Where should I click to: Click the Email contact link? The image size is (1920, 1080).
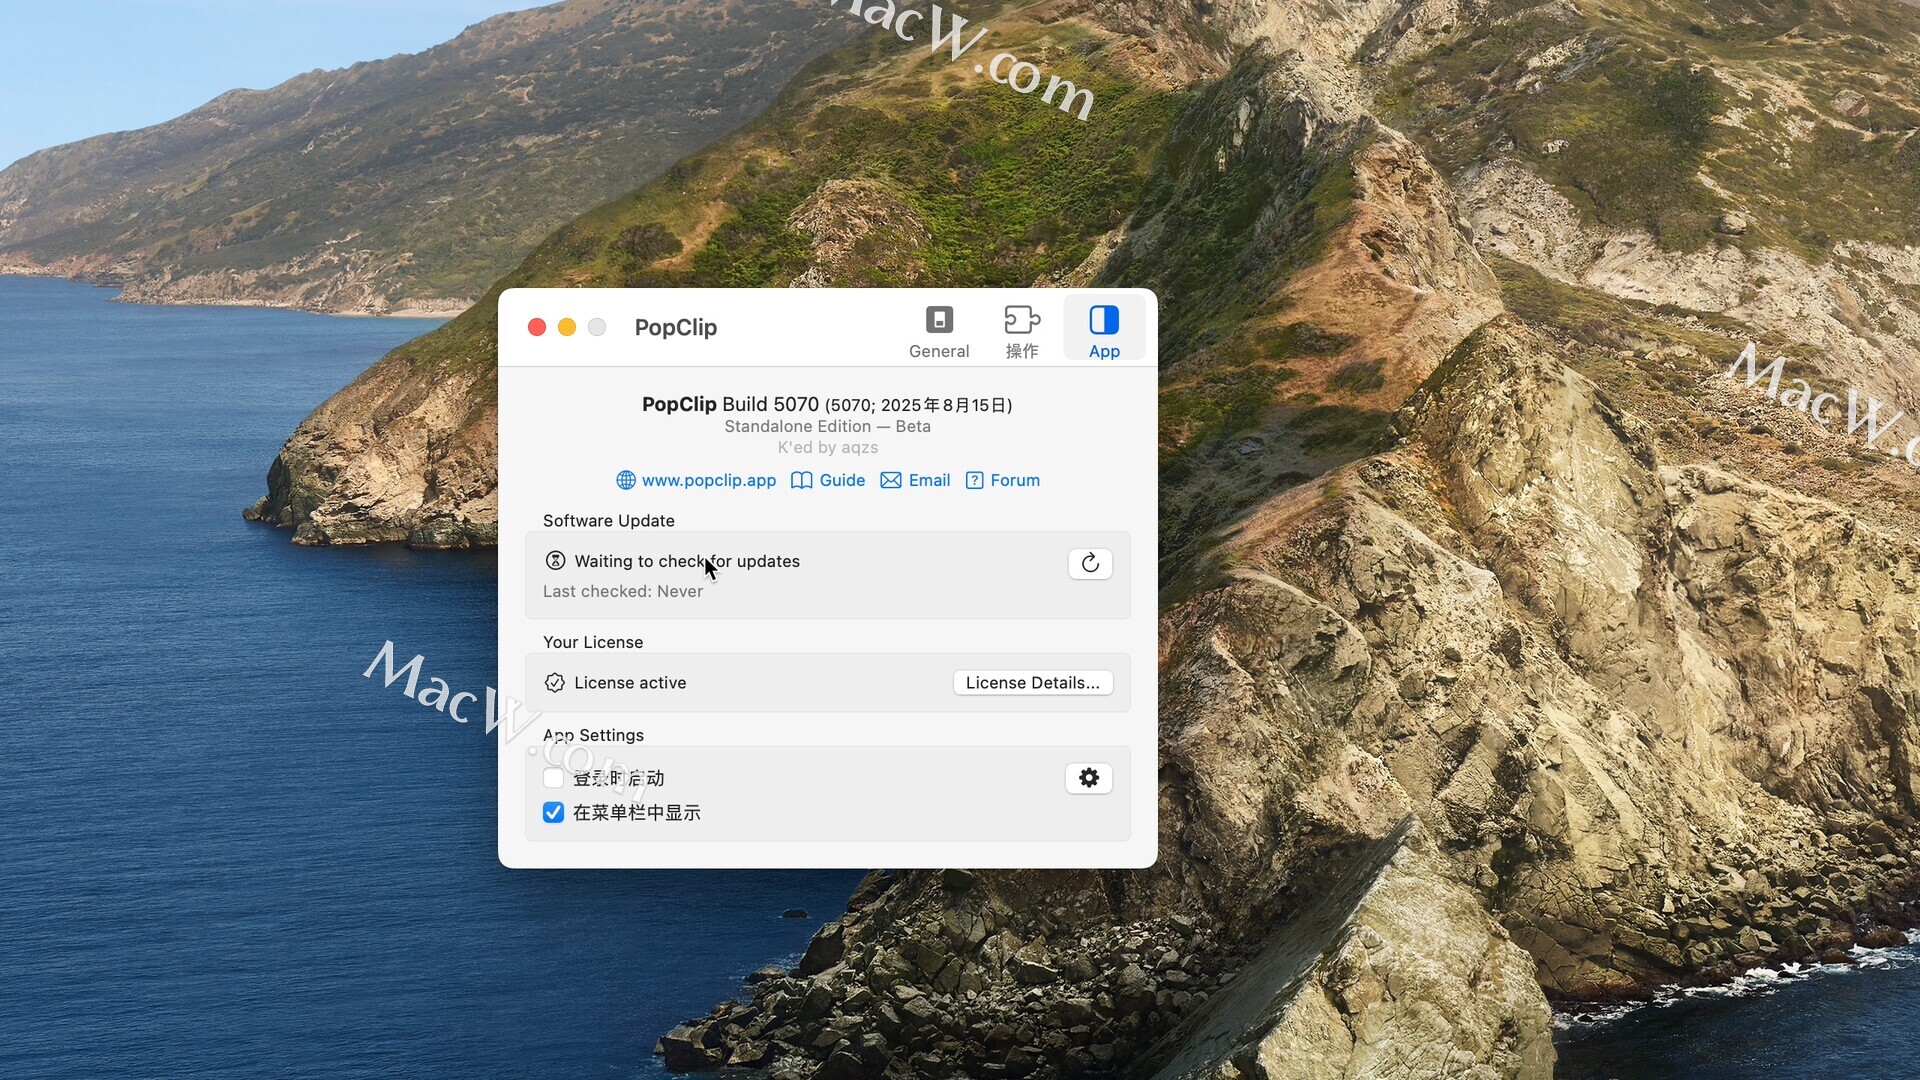pos(929,480)
